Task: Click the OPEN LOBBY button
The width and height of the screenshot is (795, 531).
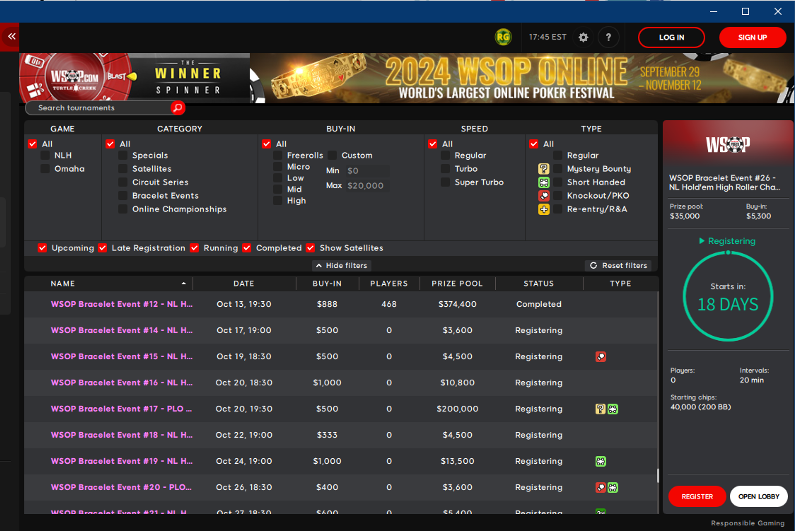Action: (x=758, y=497)
